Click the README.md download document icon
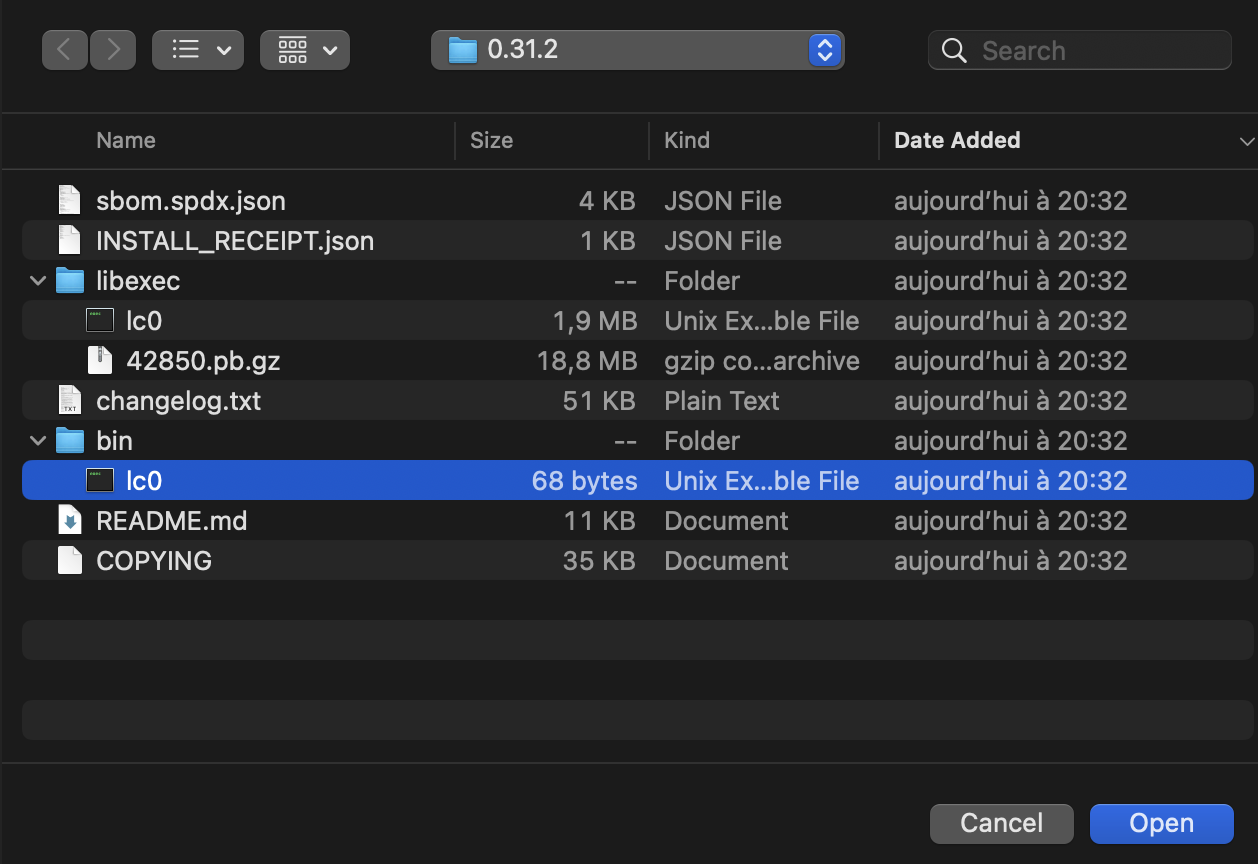Viewport: 1258px width, 864px height. point(68,520)
